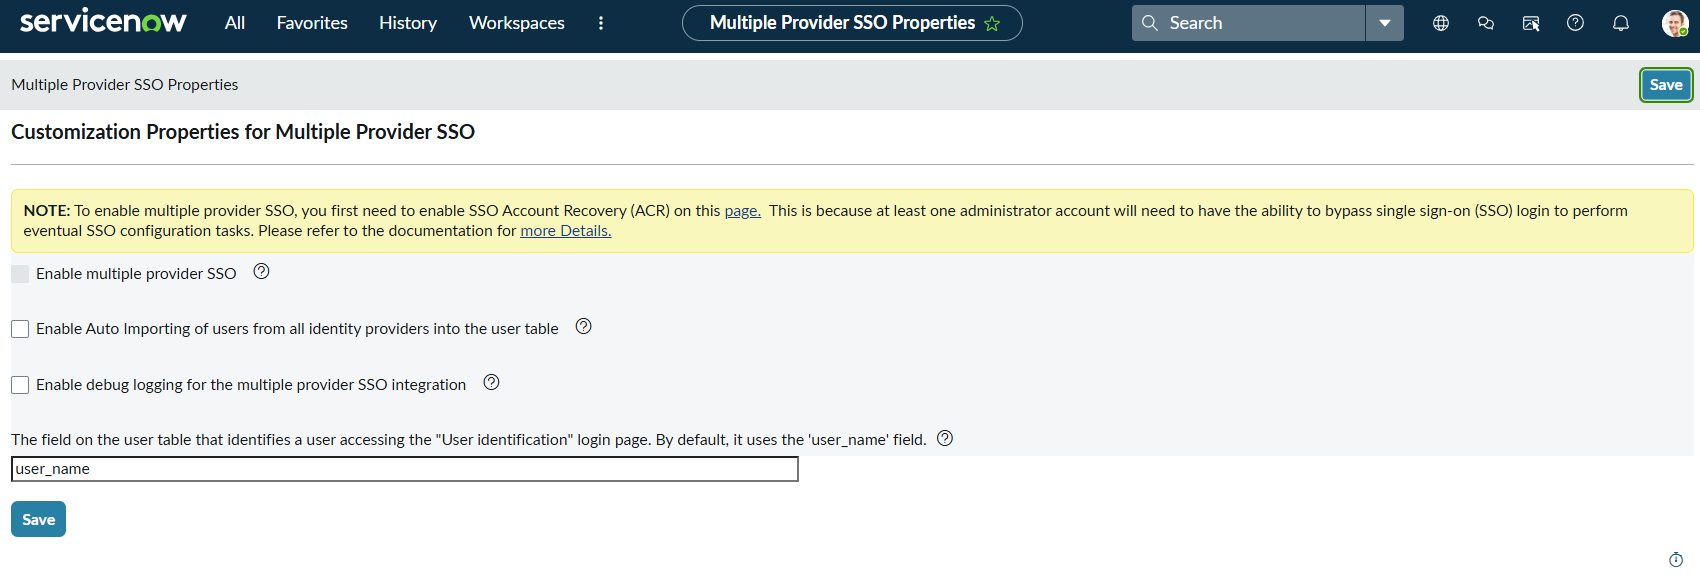Enable Auto Importing of users checkbox
The width and height of the screenshot is (1700, 578).
point(20,329)
